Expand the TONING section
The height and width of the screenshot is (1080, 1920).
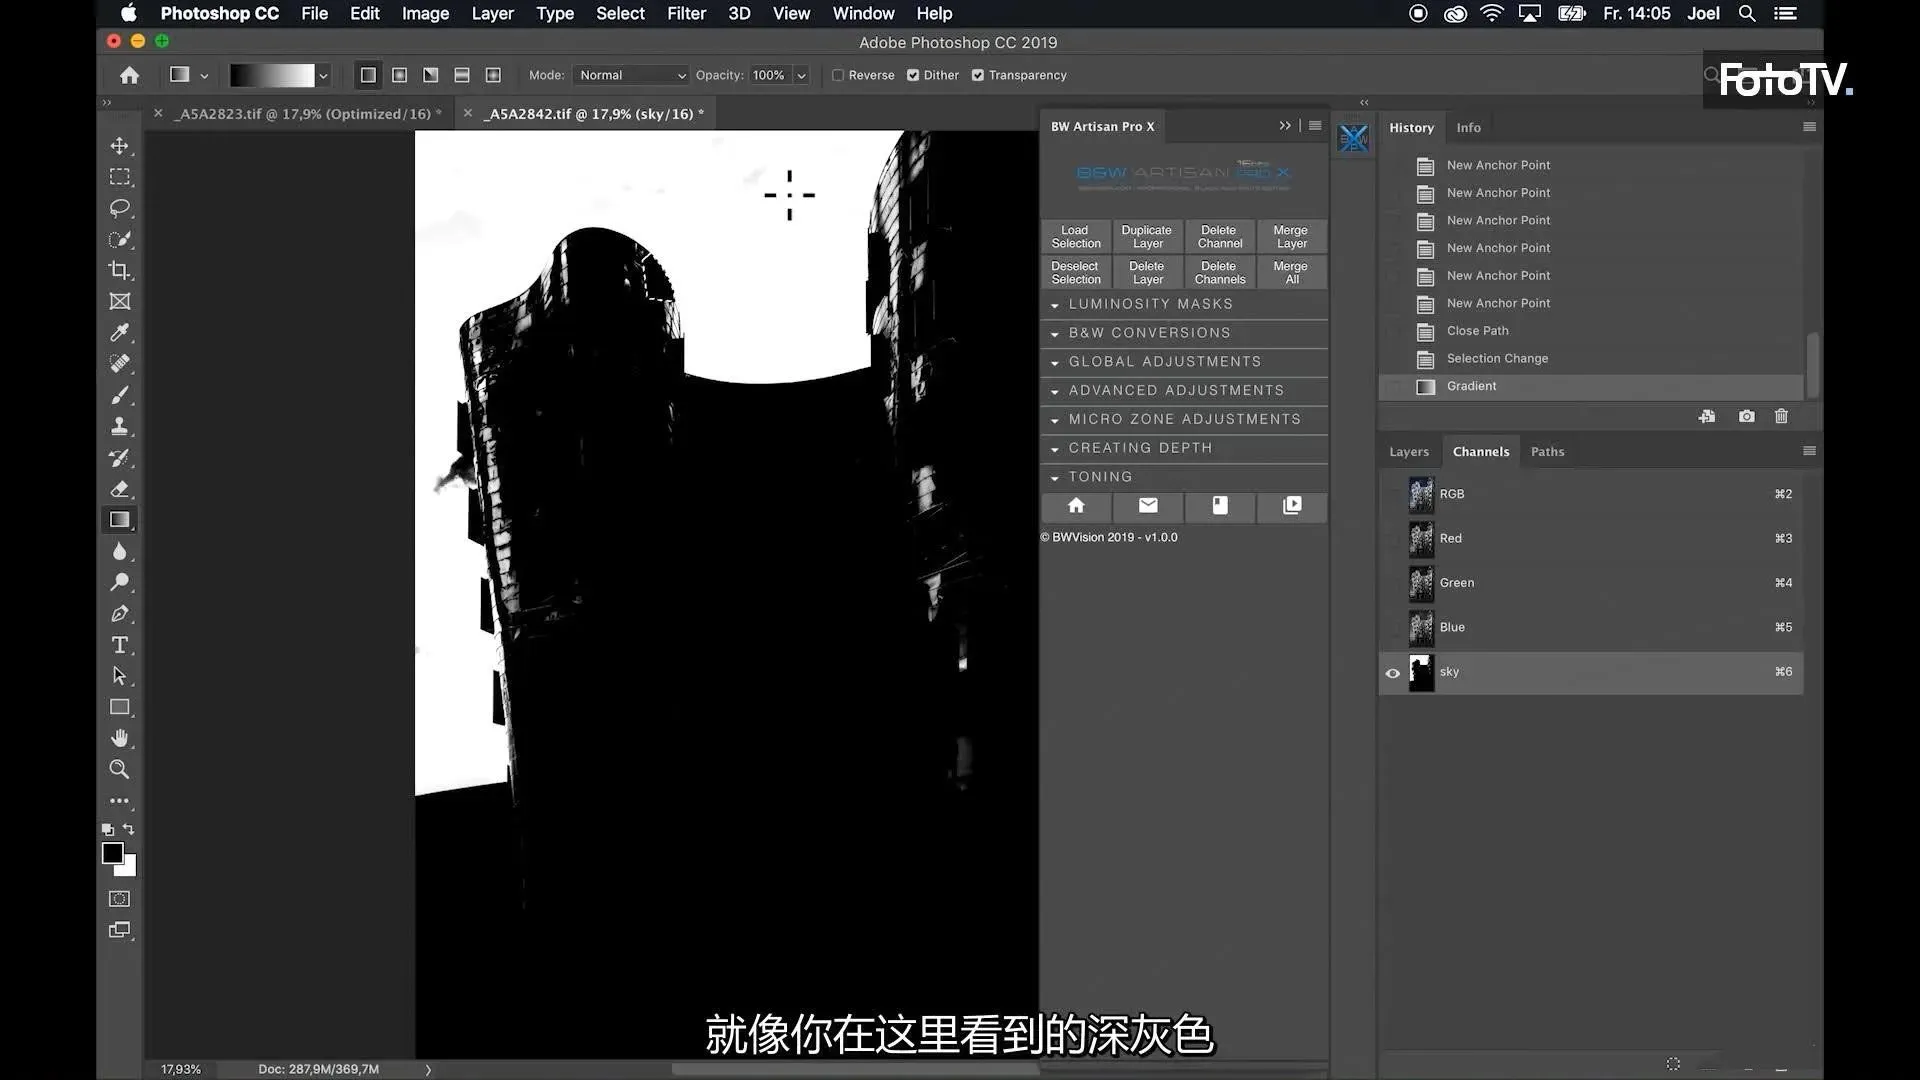(x=1100, y=477)
